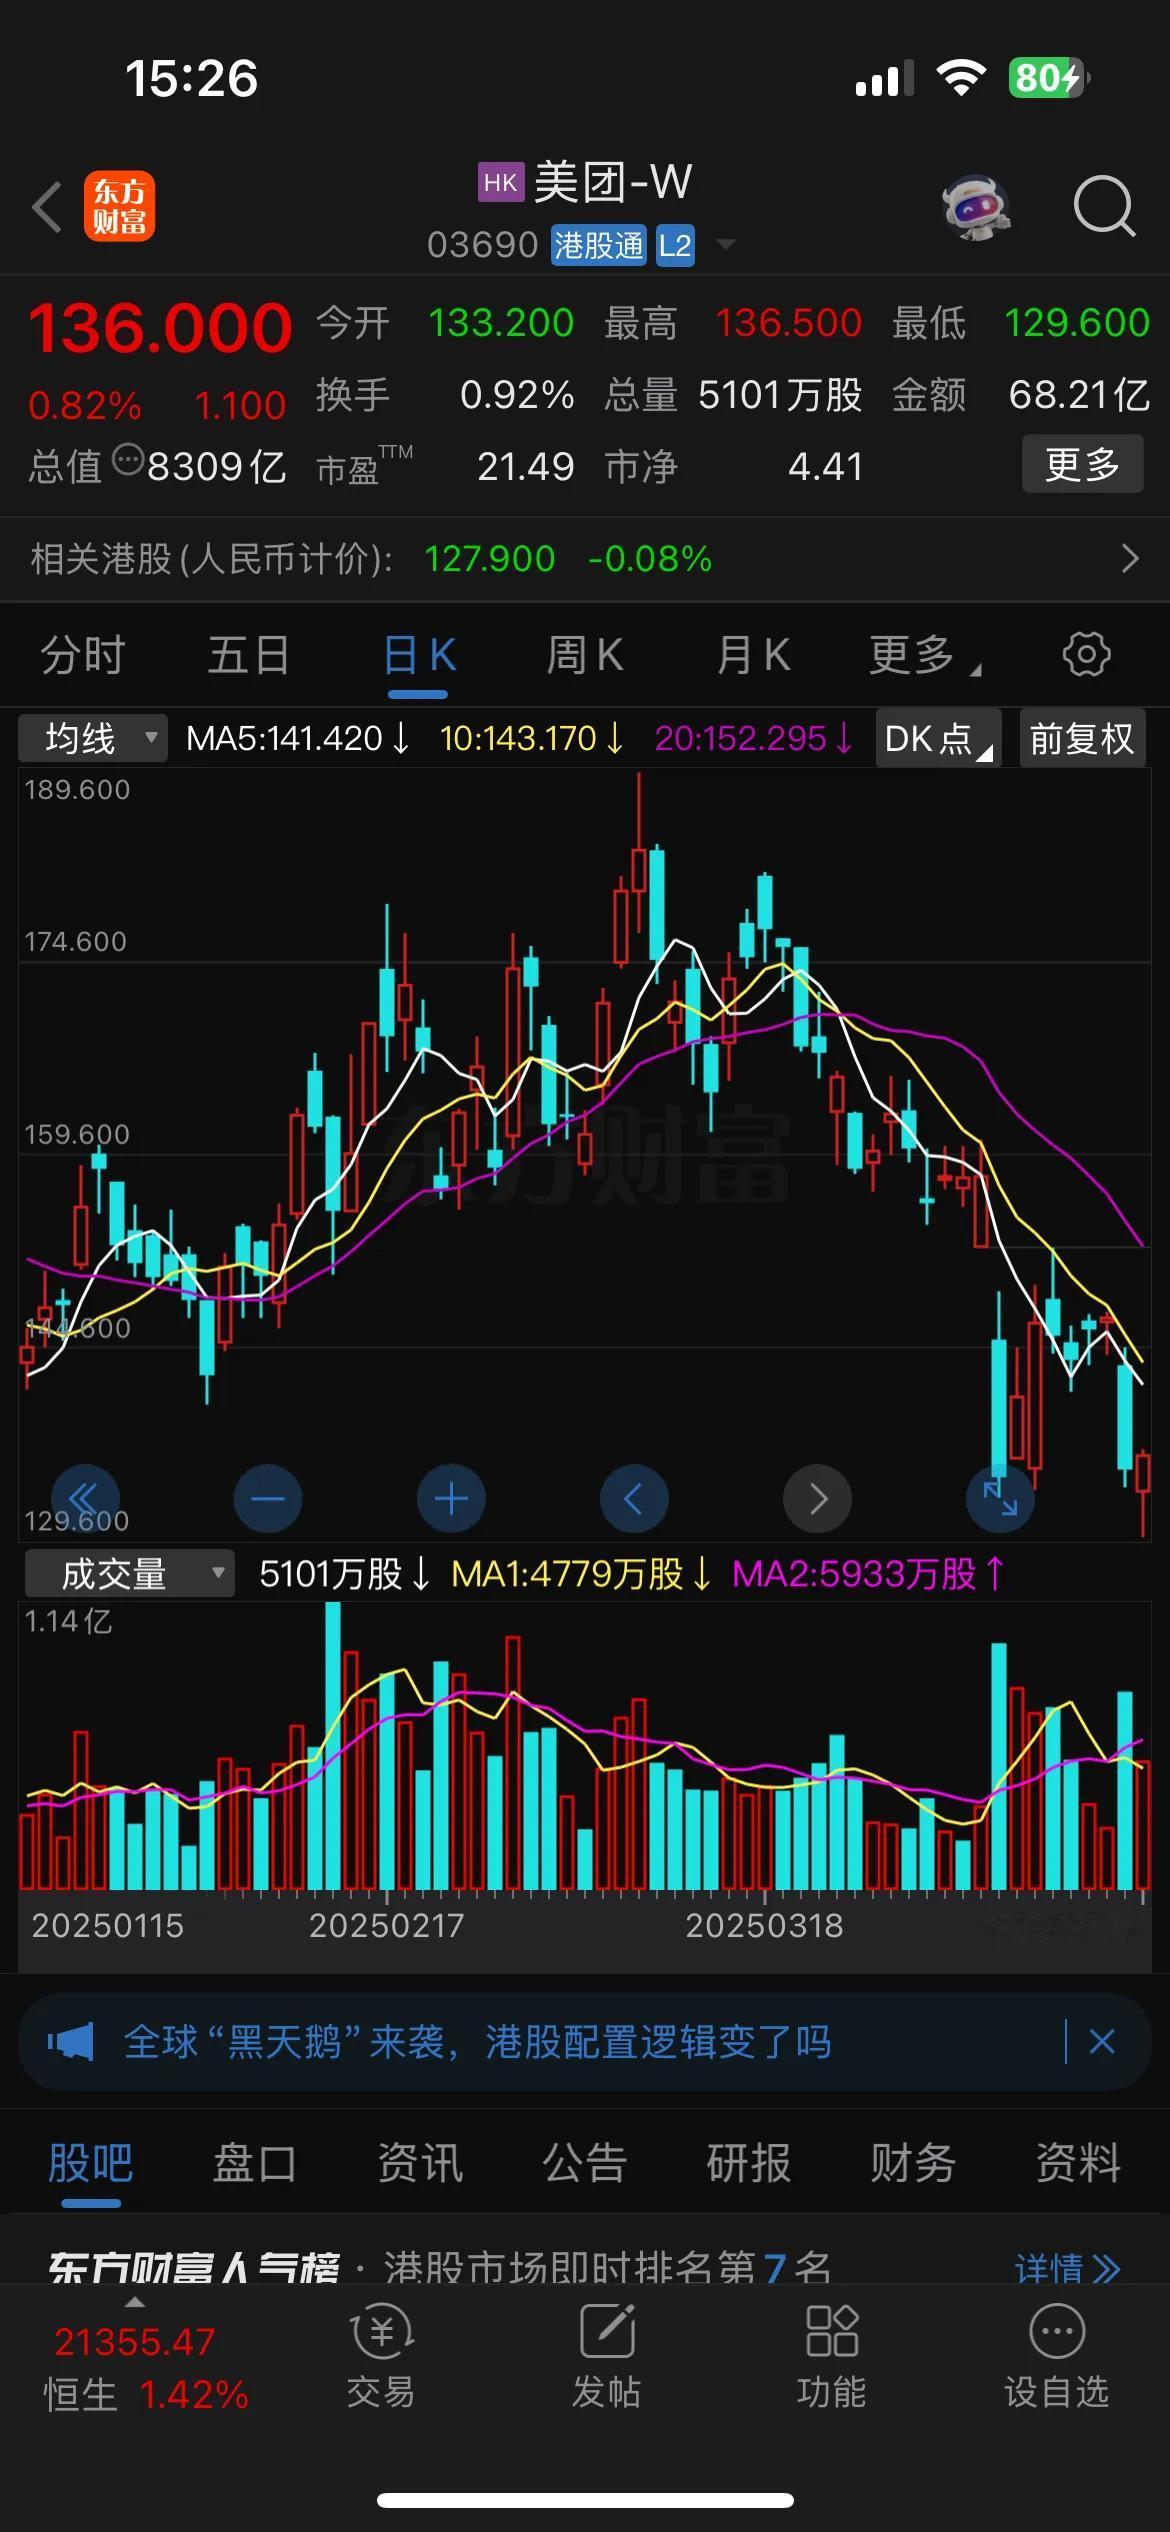
Task: Tap the L2 level badge
Action: (675, 246)
